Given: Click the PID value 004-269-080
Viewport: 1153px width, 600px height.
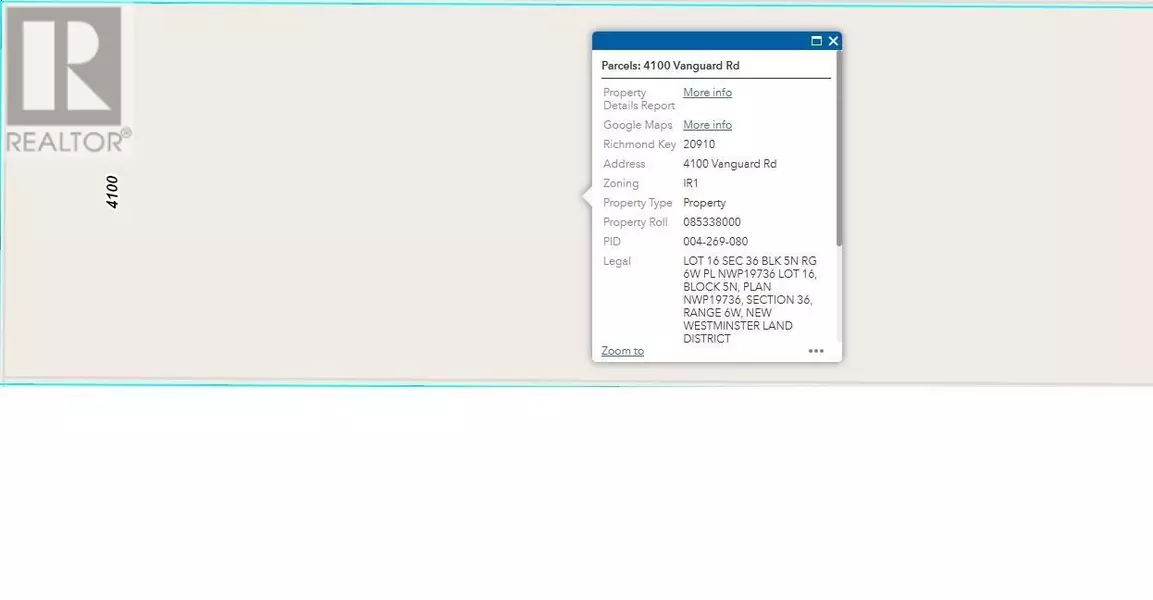Looking at the screenshot, I should (x=715, y=242).
